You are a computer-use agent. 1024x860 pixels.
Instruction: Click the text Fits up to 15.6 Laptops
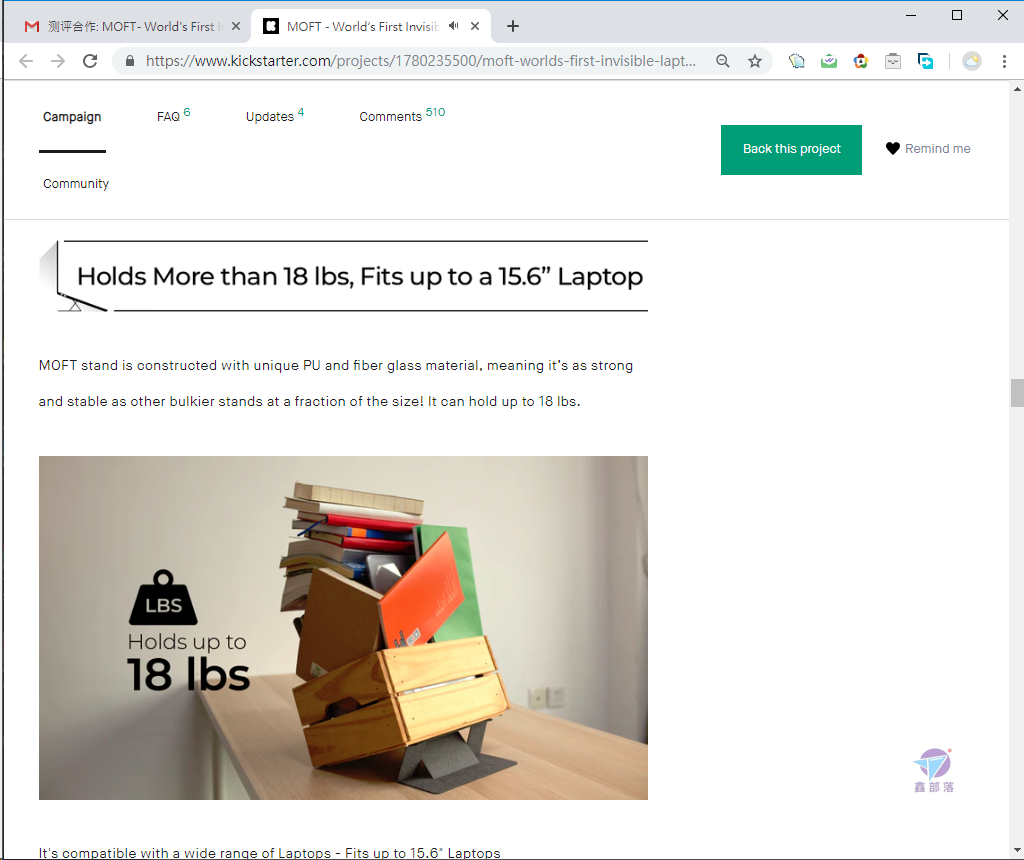[x=423, y=853]
